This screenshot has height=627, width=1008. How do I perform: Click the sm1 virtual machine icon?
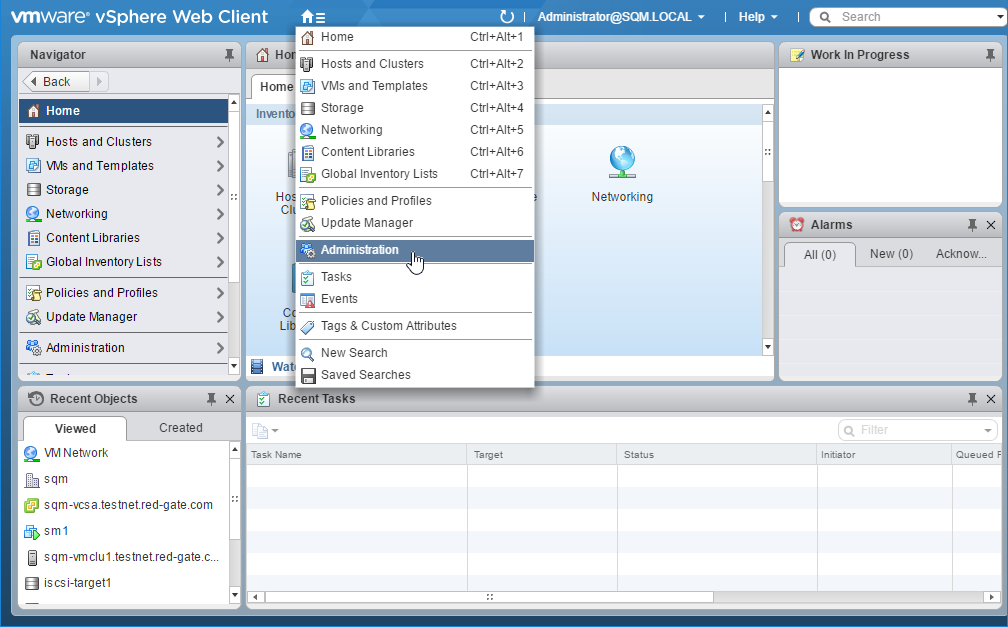point(31,531)
